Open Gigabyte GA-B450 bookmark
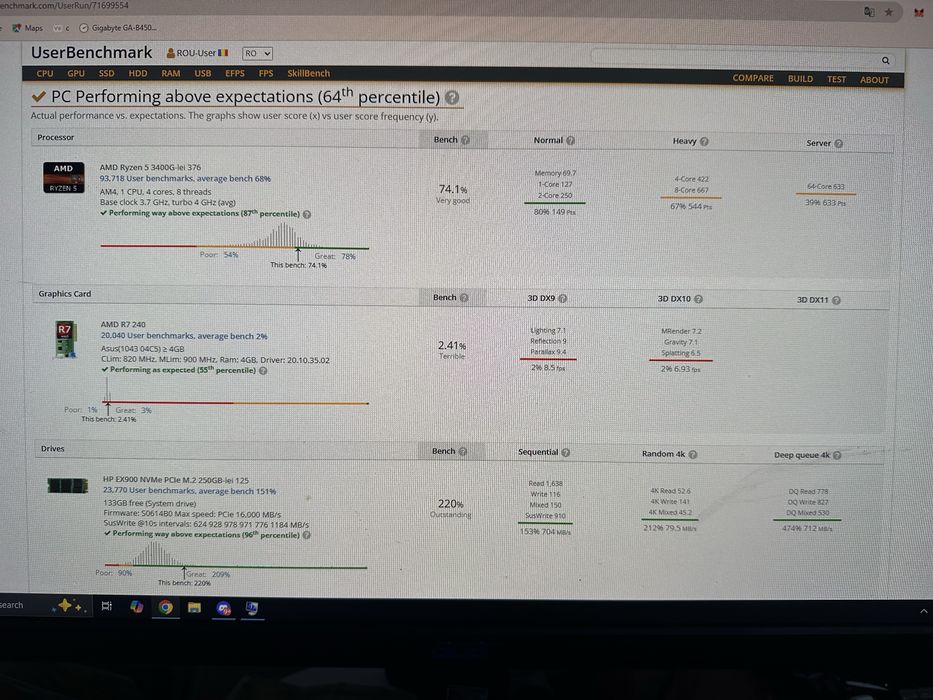This screenshot has height=700, width=933. pyautogui.click(x=118, y=27)
